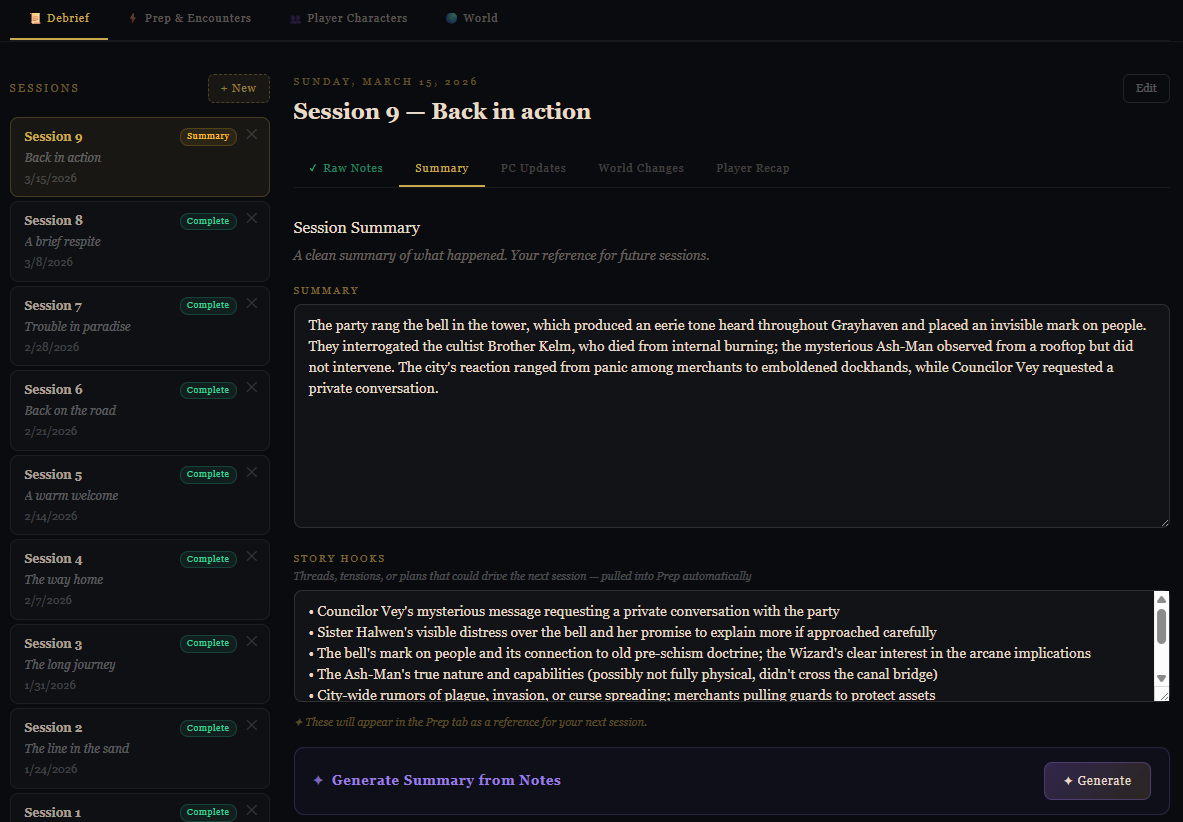Remove Session 8 using the X icon
Screen dimensions: 1183x822
[x=252, y=219]
